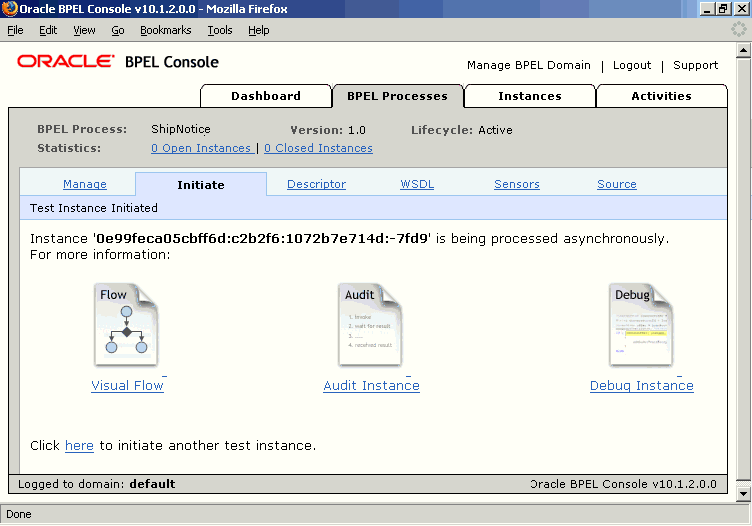Click the 'Test Instance Initiated' header text
The width and height of the screenshot is (752, 526).
point(94,208)
